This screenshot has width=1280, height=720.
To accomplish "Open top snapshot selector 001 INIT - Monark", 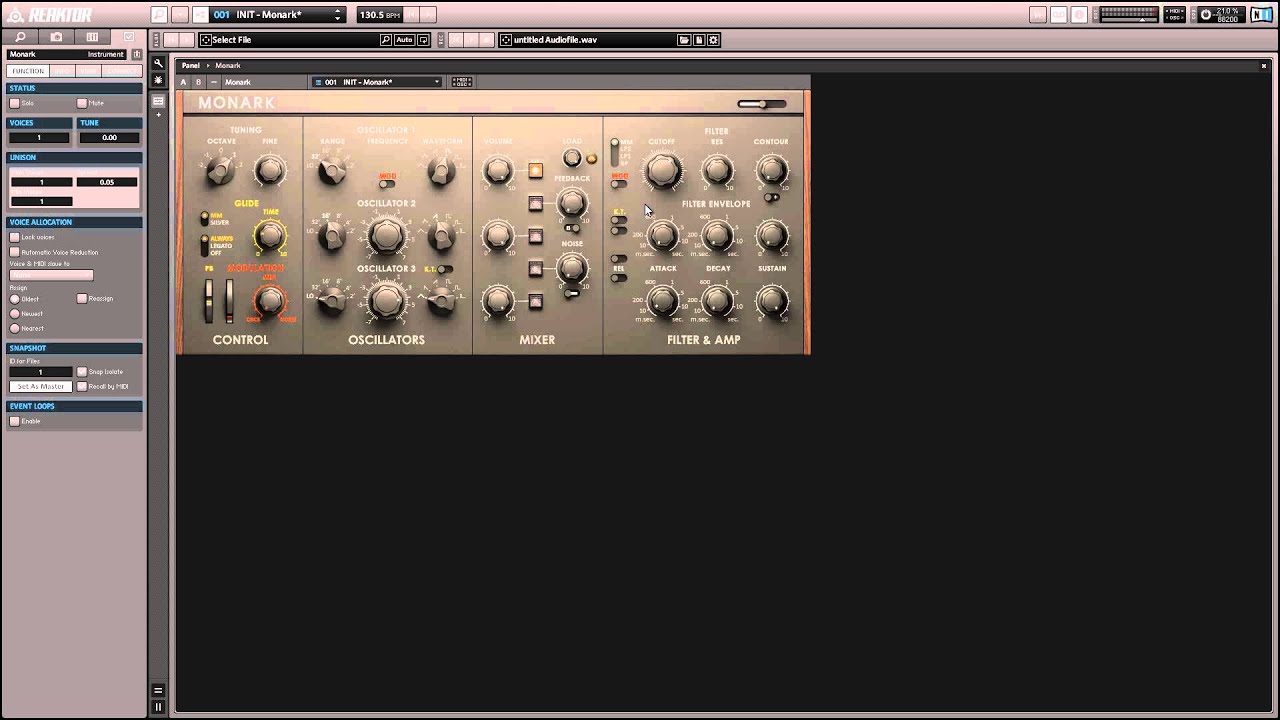I will pos(277,15).
